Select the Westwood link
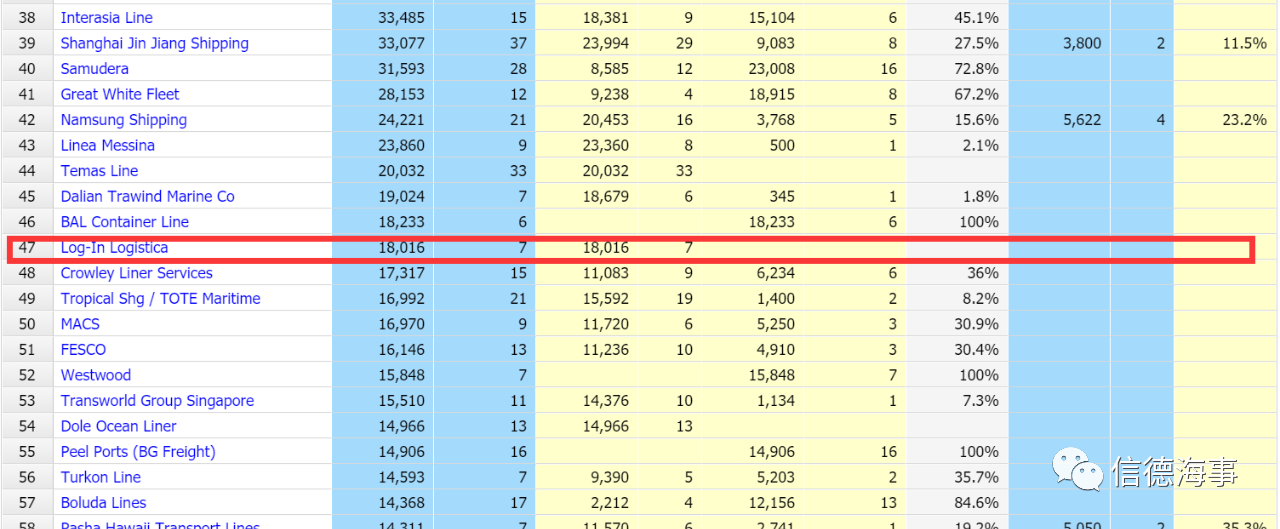This screenshot has width=1280, height=529. 96,375
